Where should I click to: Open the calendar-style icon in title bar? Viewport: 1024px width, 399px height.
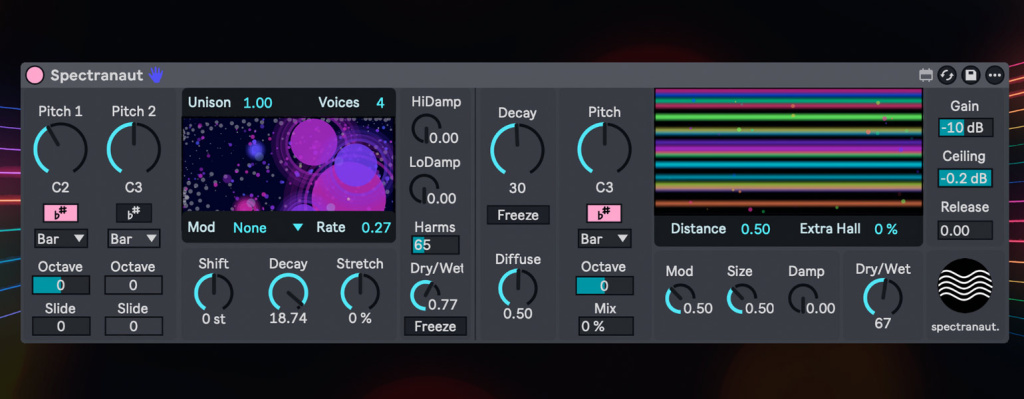click(926, 75)
